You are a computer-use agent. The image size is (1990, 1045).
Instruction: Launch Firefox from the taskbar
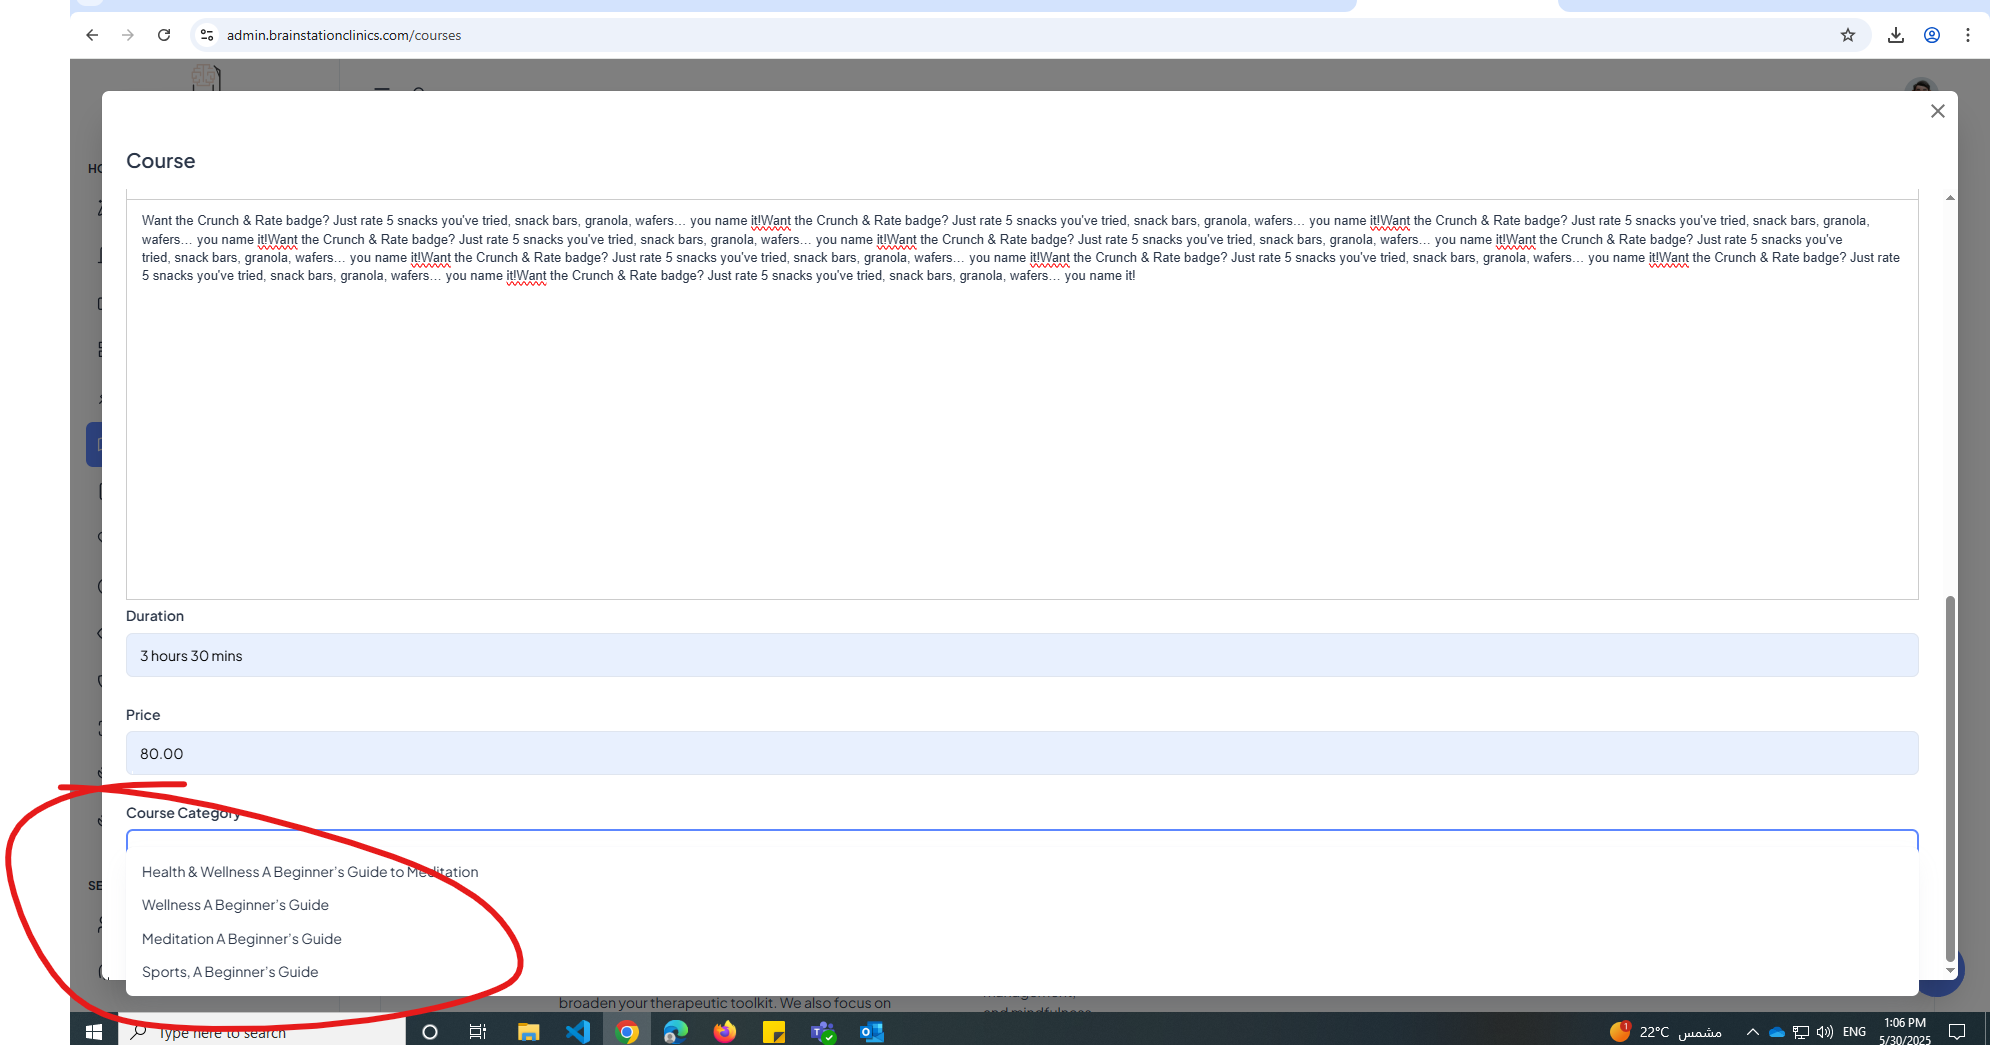(x=724, y=1031)
